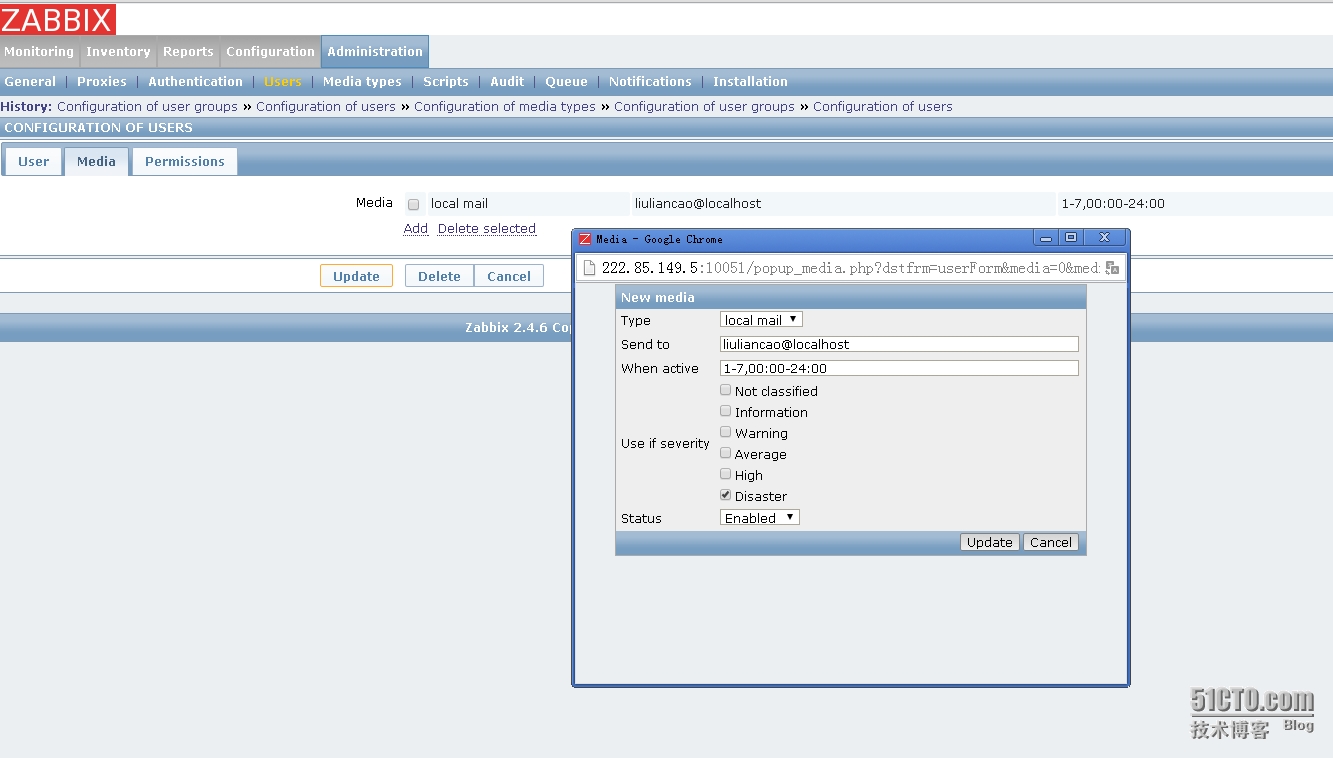Open the Type dropdown showing local mail
Image resolution: width=1333 pixels, height=758 pixels.
[x=761, y=320]
